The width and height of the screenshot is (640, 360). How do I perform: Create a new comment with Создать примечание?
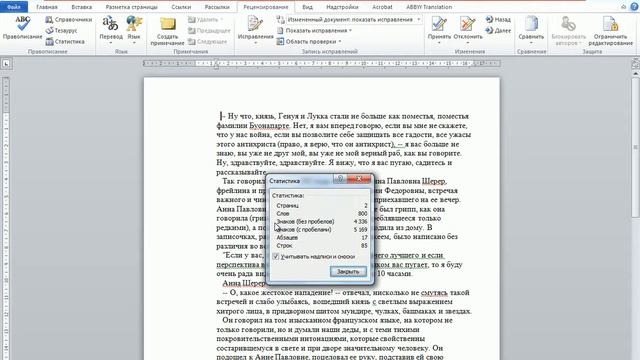pos(167,31)
